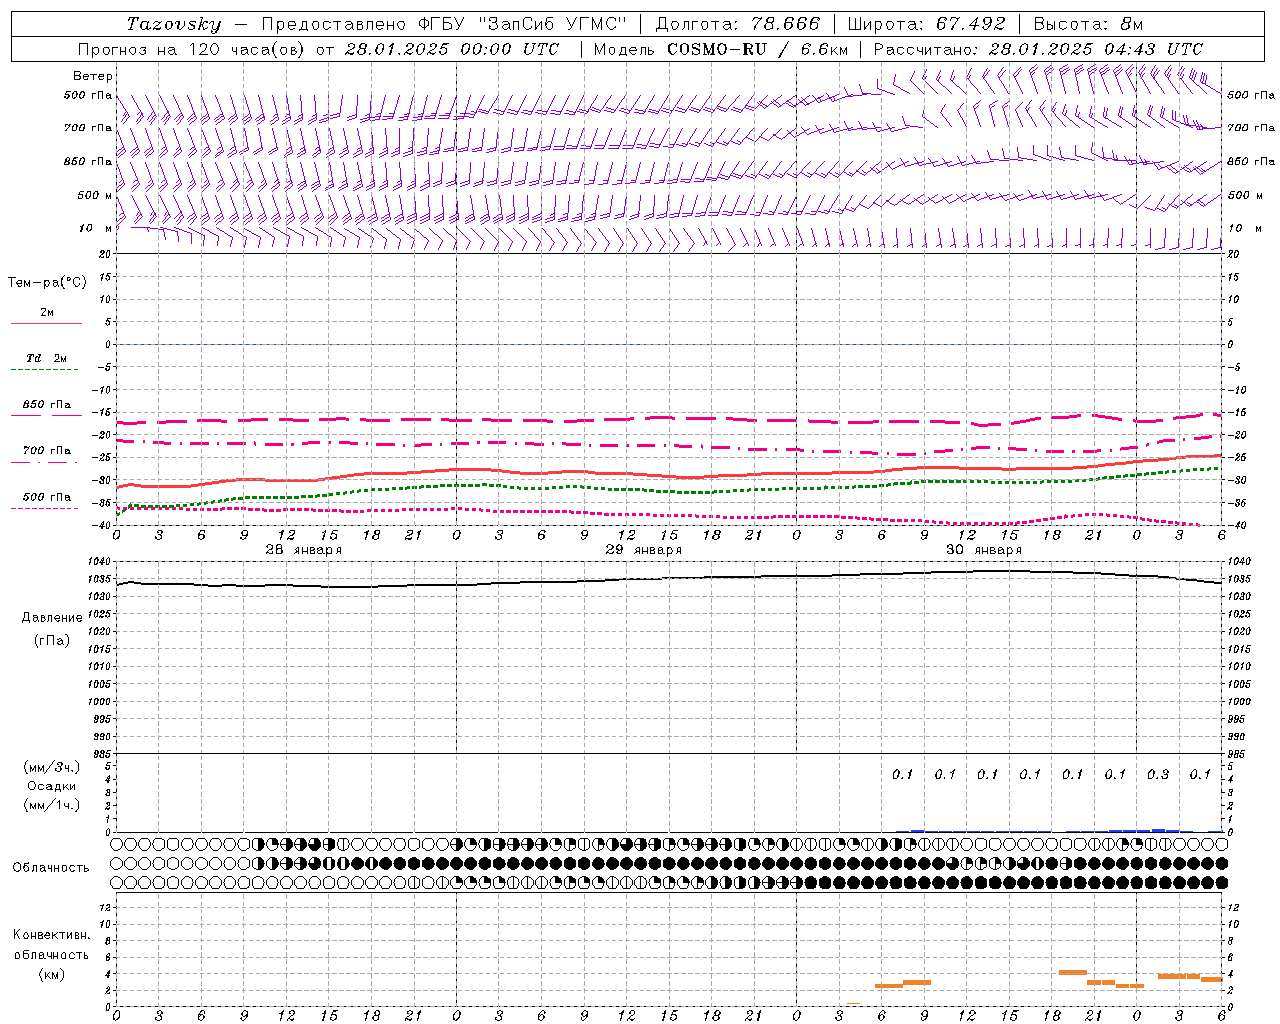Select the forecast start '28.01.2025 00:00 UTC'
Viewport: 1280px width, 1024px height.
[452, 49]
